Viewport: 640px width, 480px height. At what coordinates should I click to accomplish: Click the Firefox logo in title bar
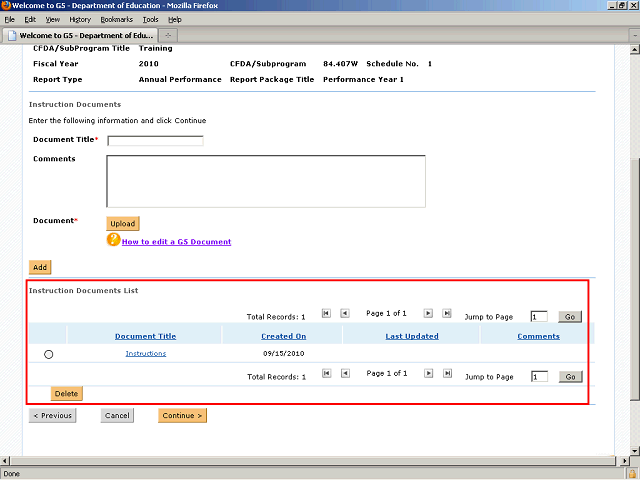pos(5,5)
